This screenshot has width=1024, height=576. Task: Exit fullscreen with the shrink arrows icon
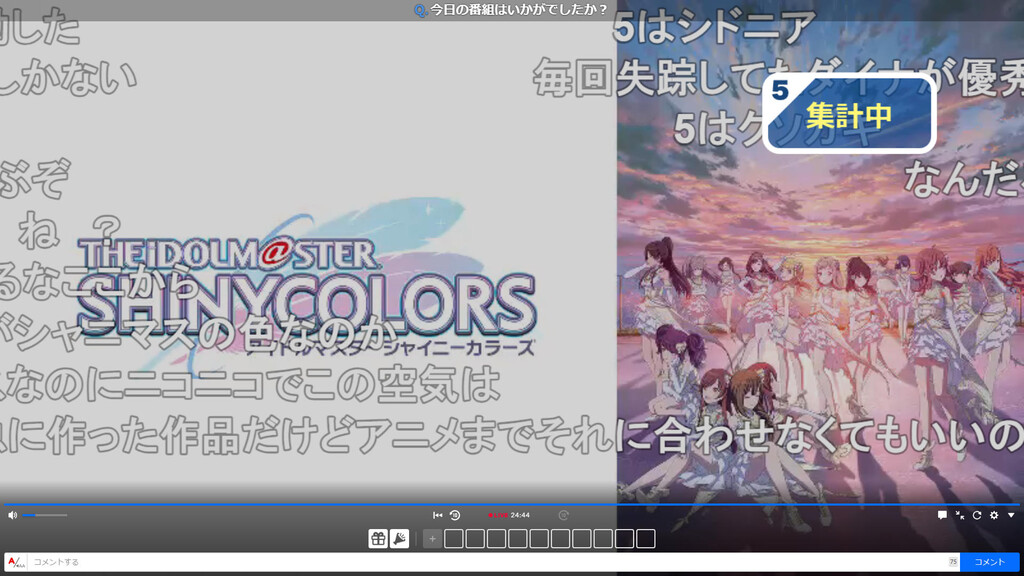[960, 515]
